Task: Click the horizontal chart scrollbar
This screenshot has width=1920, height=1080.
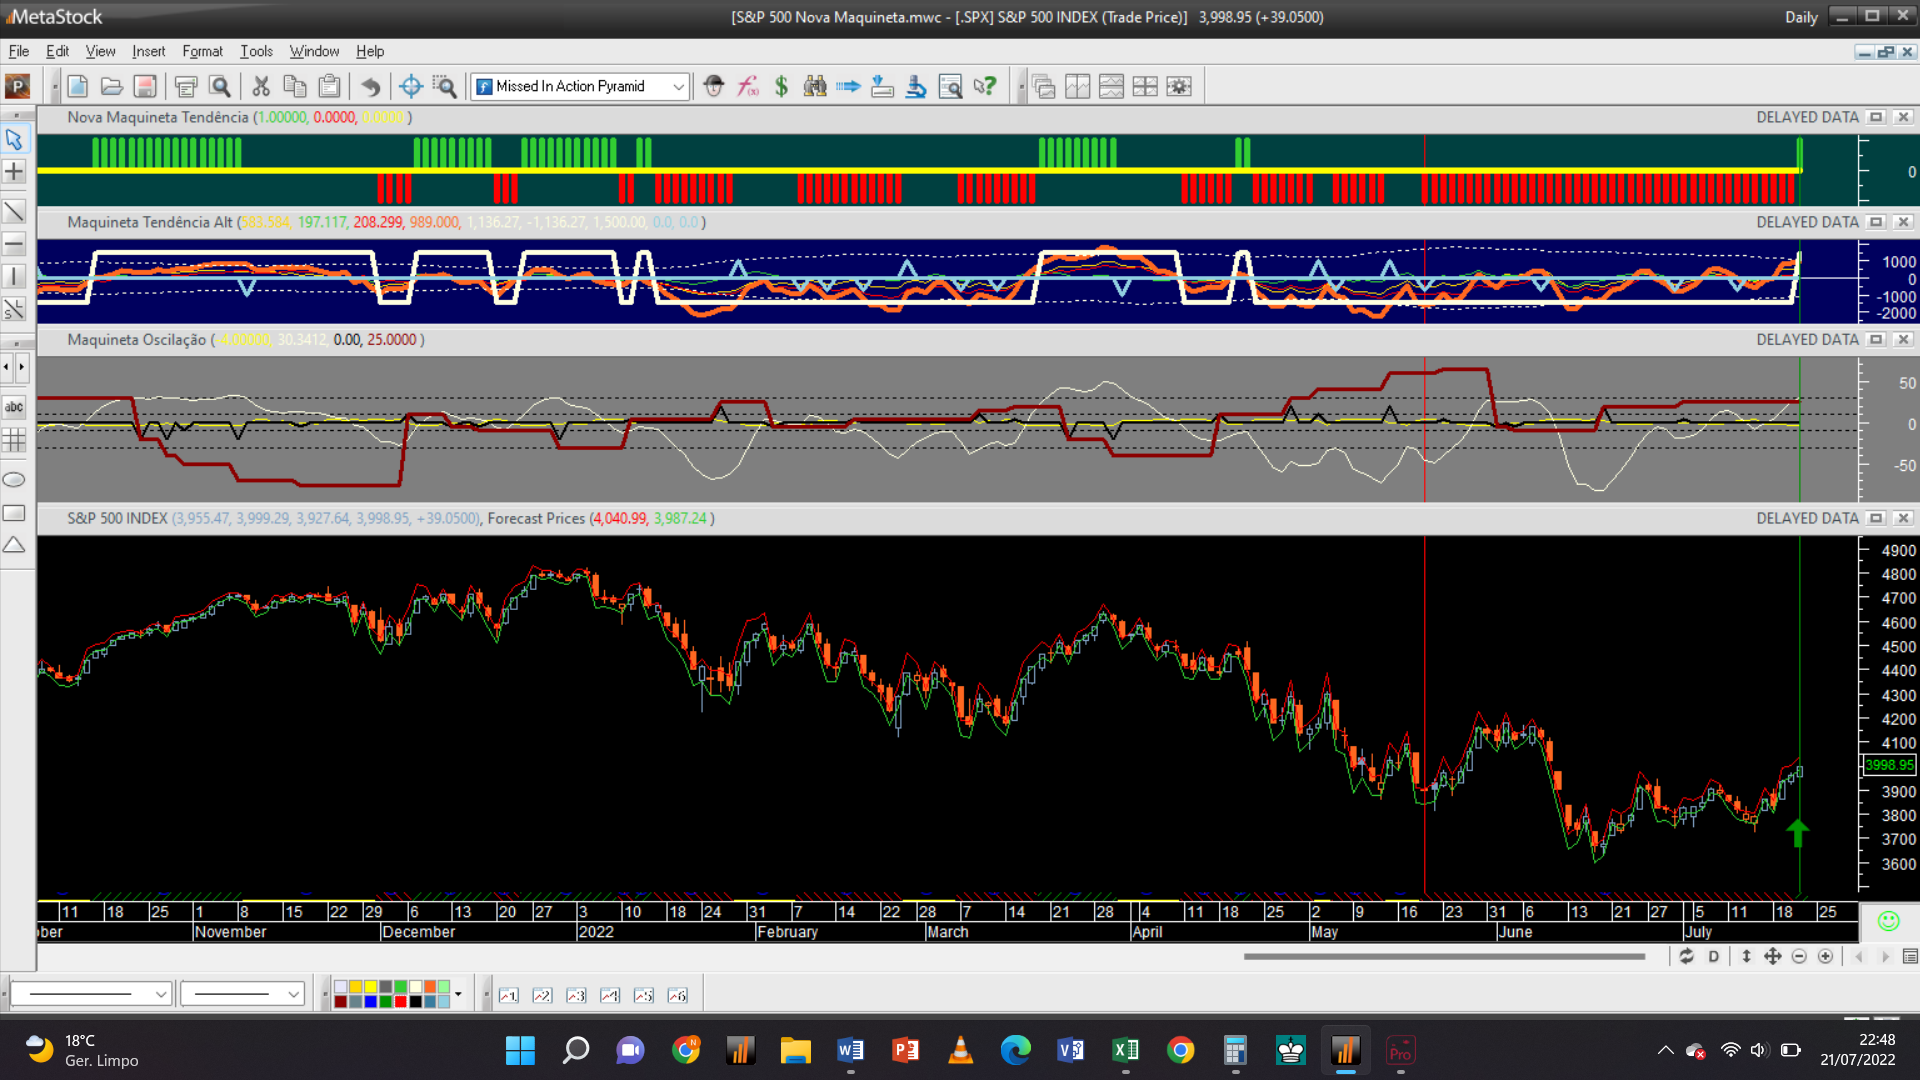Action: (1443, 957)
